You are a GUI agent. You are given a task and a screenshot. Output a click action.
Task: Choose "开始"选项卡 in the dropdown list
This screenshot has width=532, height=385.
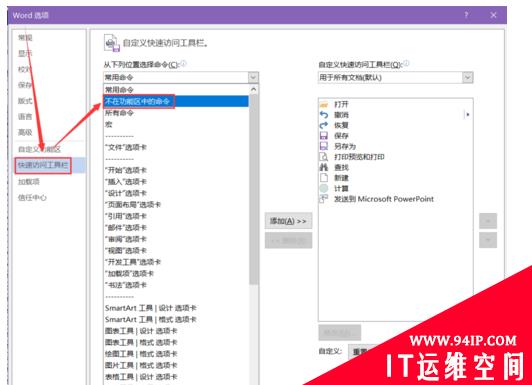tap(176, 170)
